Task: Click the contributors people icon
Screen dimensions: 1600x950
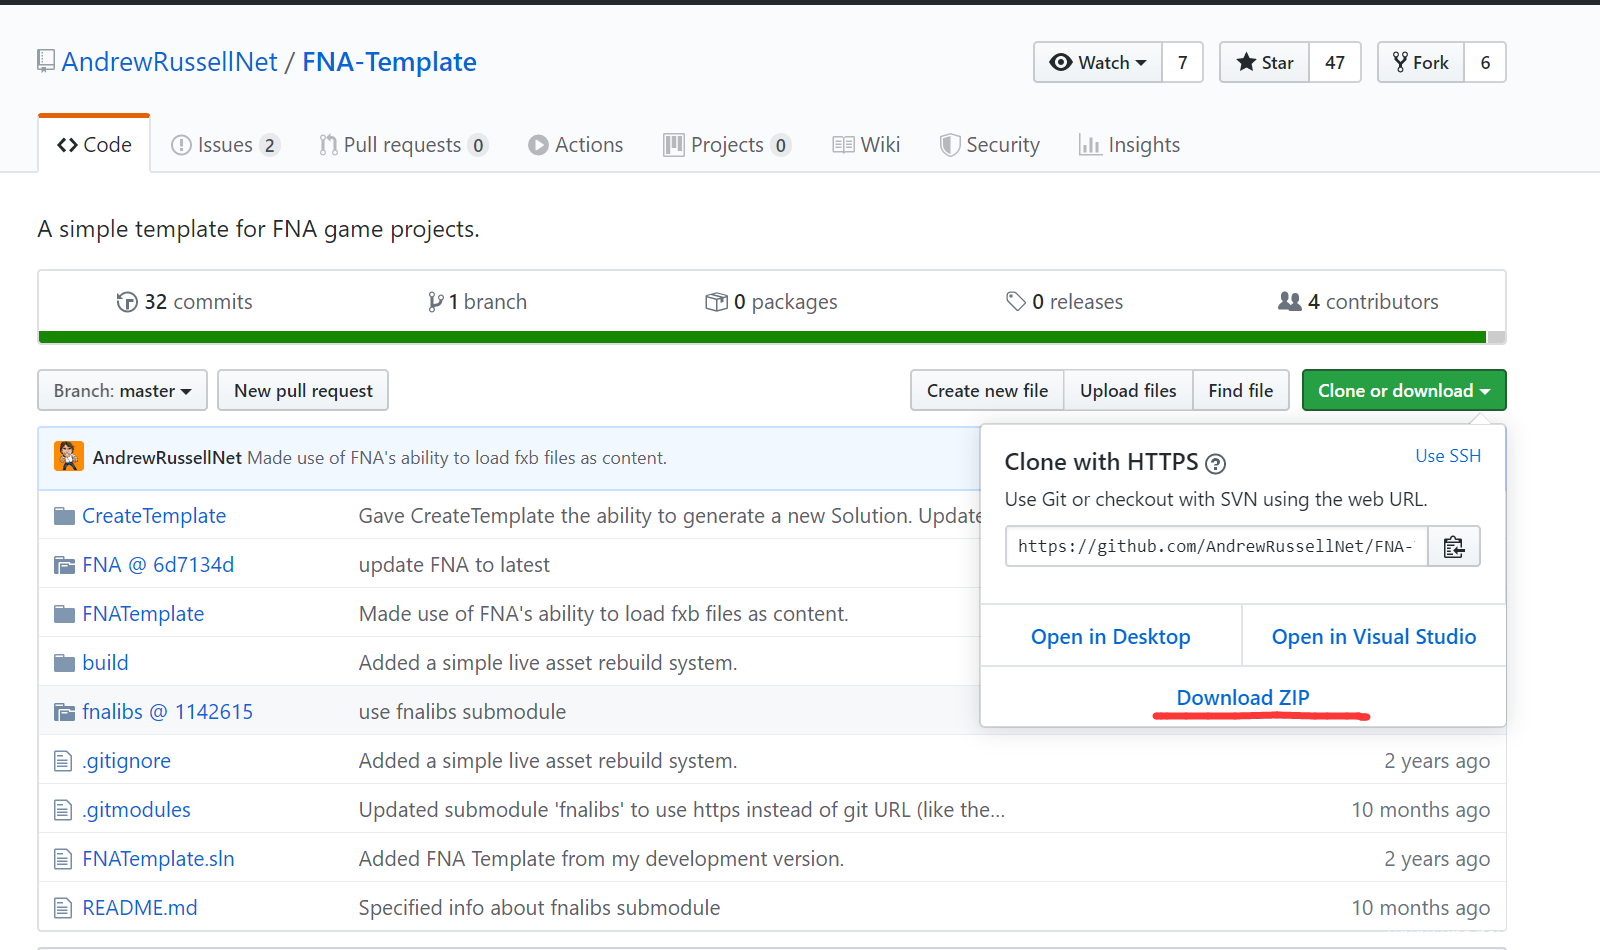Action: pyautogui.click(x=1289, y=302)
